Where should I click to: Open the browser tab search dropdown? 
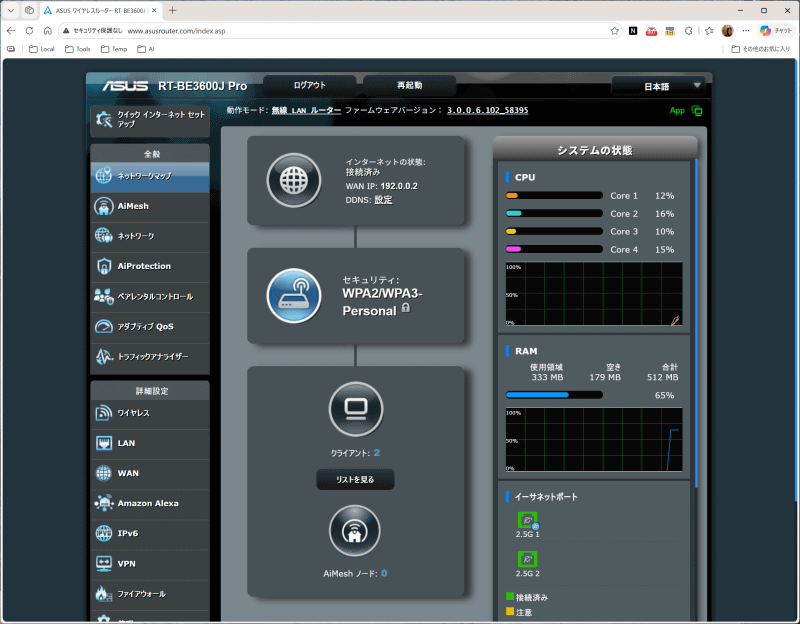(11, 10)
